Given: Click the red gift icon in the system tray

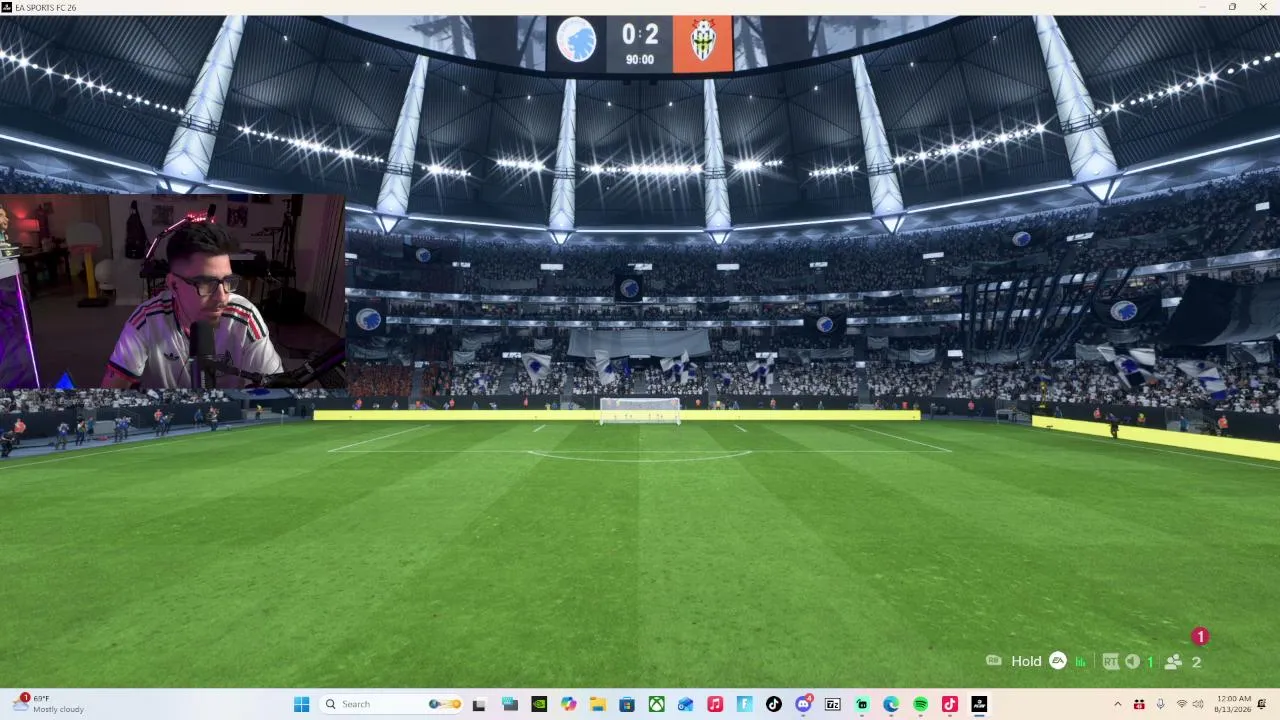Looking at the screenshot, I should [1139, 704].
